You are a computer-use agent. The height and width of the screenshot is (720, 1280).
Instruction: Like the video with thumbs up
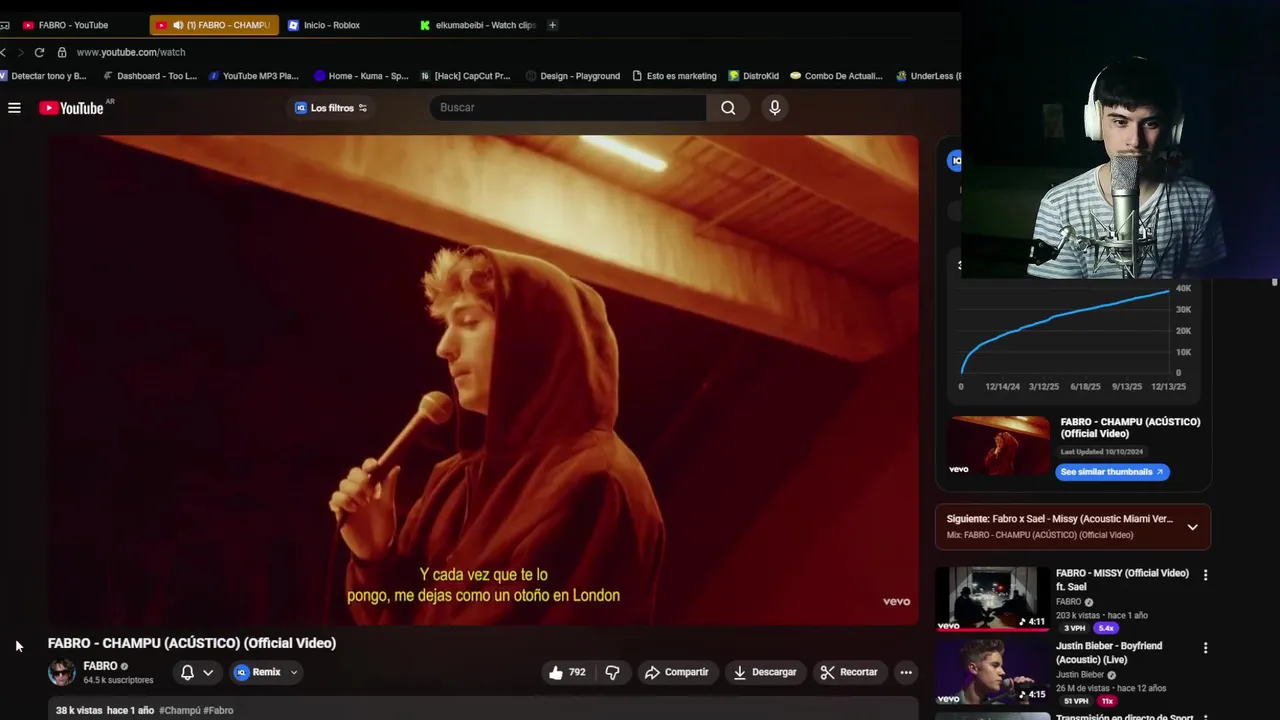click(567, 672)
